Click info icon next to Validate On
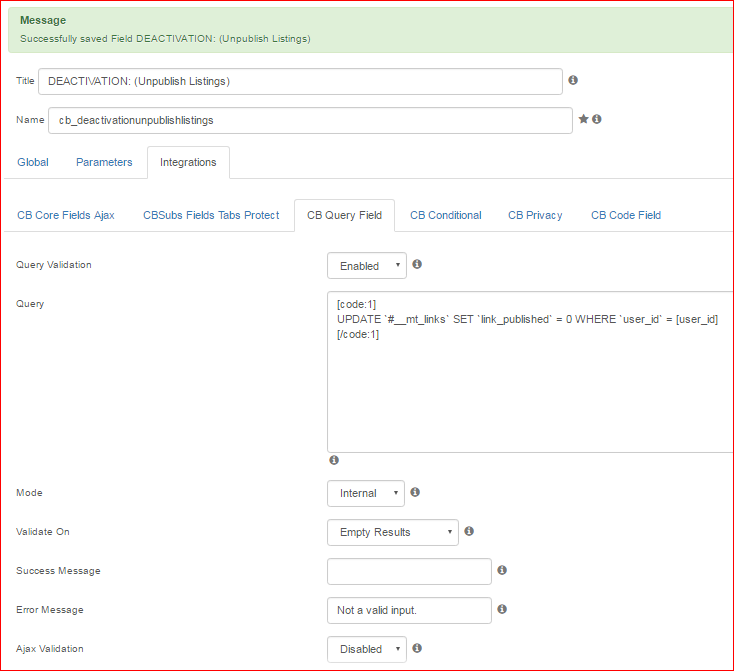This screenshot has width=734, height=671. pyautogui.click(x=469, y=531)
